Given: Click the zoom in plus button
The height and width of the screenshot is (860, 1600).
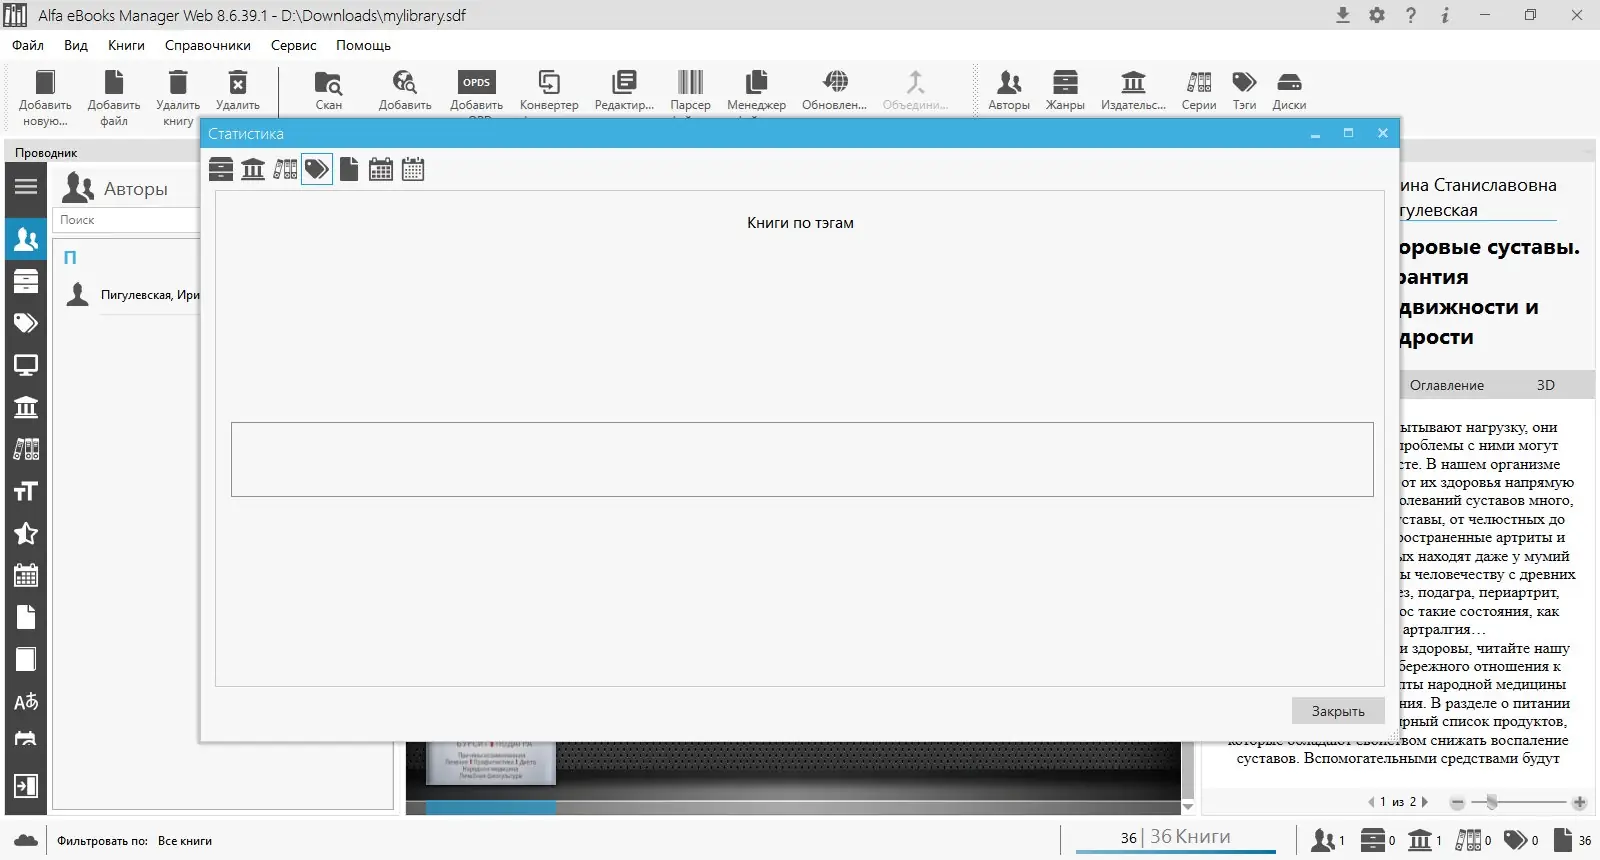Looking at the screenshot, I should click(1580, 803).
